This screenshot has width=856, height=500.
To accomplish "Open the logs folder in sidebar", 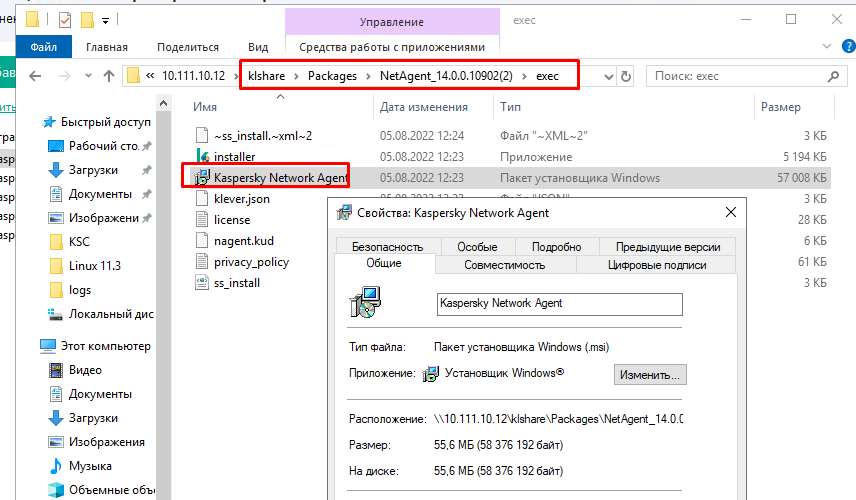I will click(80, 290).
